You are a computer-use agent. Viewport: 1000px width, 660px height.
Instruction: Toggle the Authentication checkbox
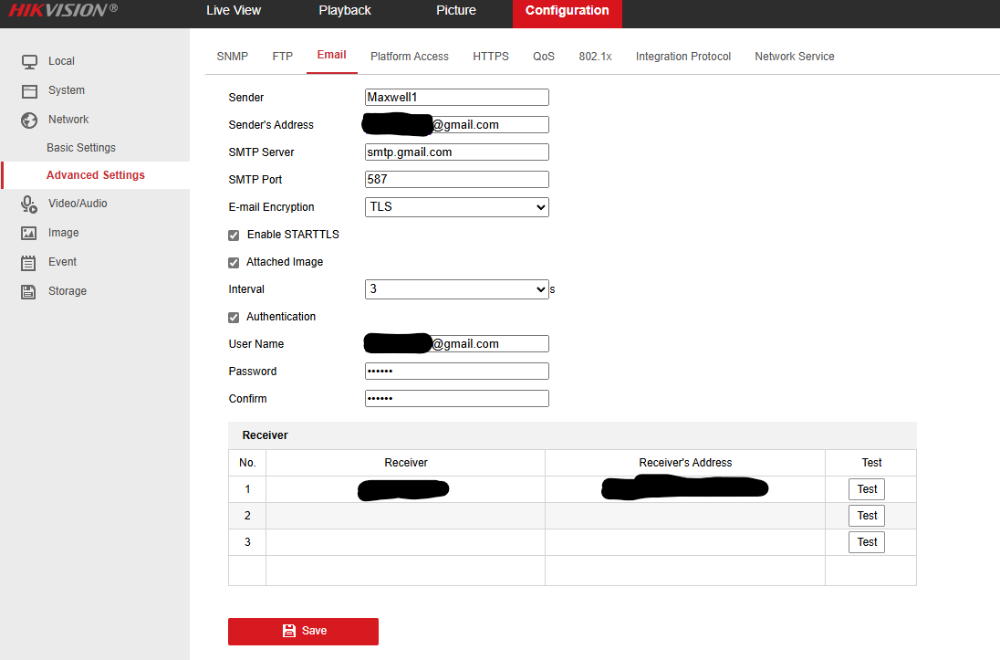(233, 318)
